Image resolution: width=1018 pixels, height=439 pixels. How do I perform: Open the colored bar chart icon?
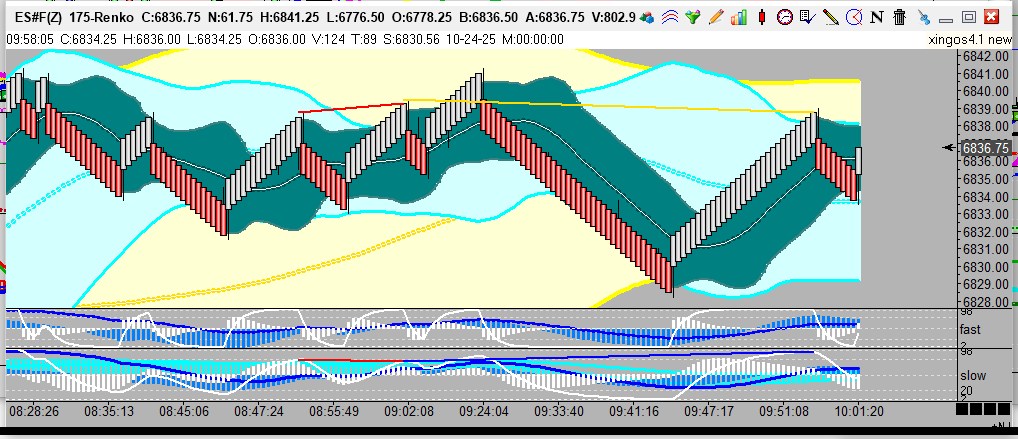point(738,17)
